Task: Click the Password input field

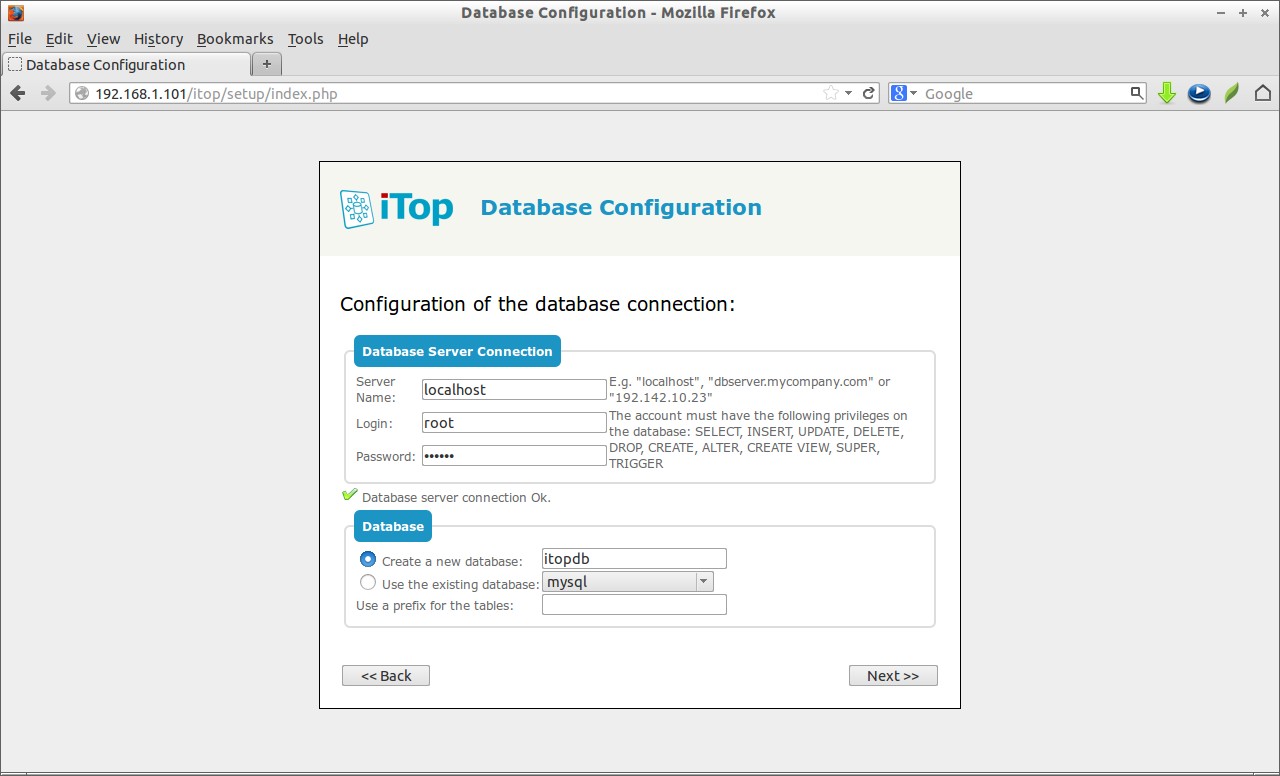Action: [514, 456]
